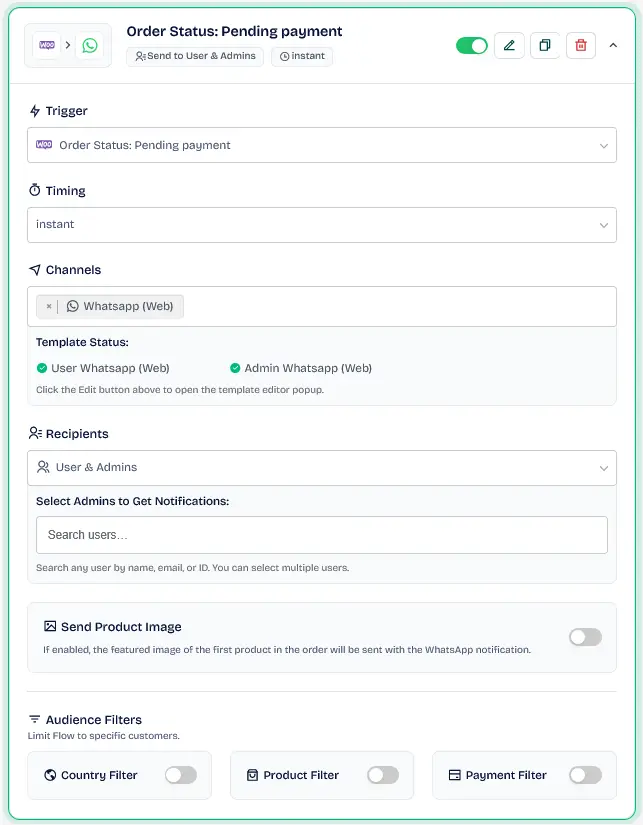Click the User Whatsapp (Web) status checkmark

pos(42,368)
